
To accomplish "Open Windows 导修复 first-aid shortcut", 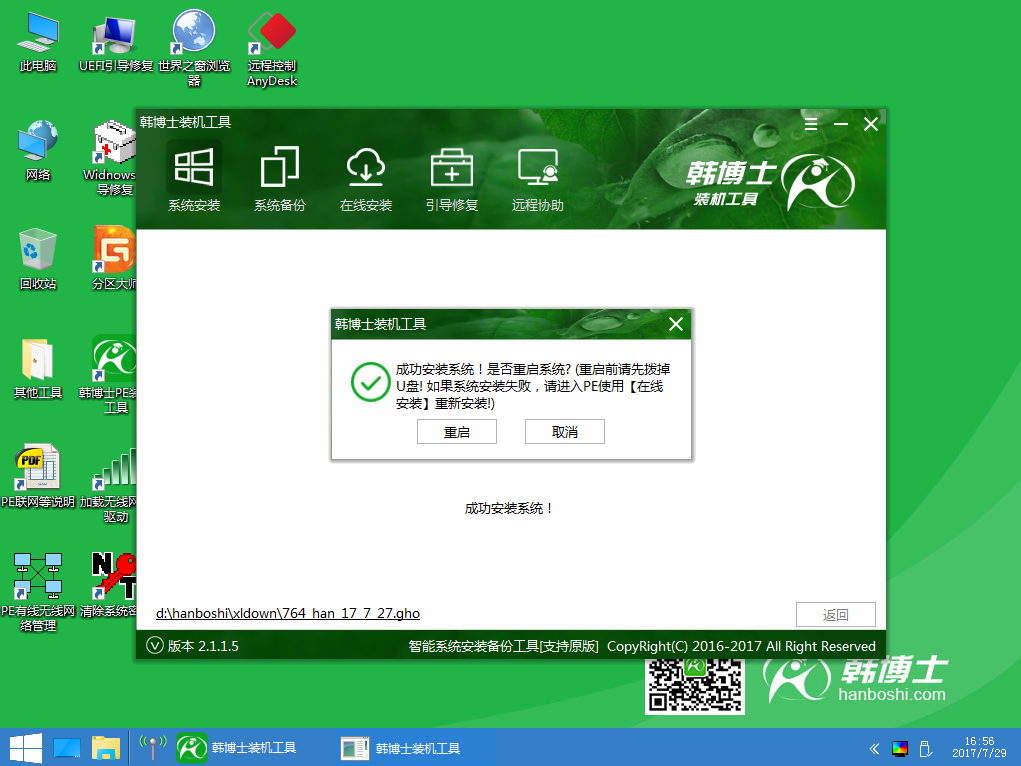I will point(112,158).
